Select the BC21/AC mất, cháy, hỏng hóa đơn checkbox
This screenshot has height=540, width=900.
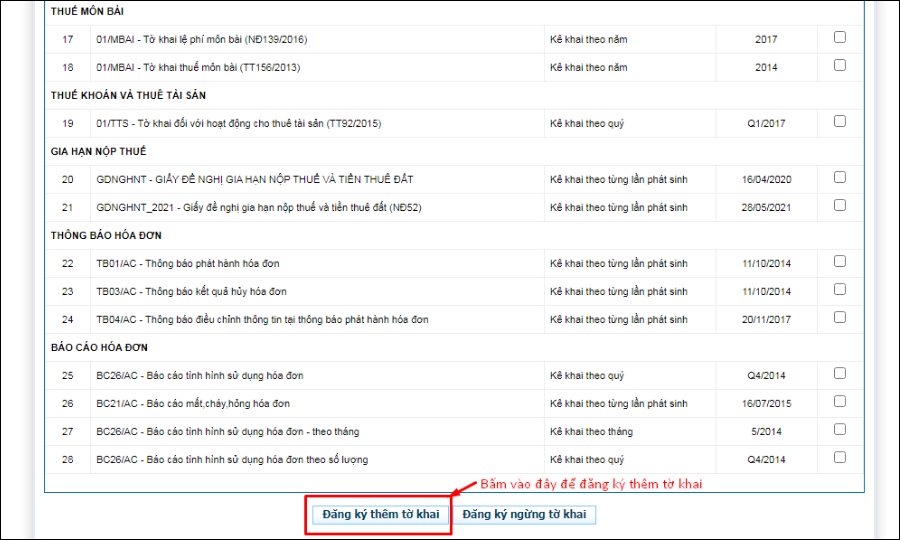coord(839,402)
